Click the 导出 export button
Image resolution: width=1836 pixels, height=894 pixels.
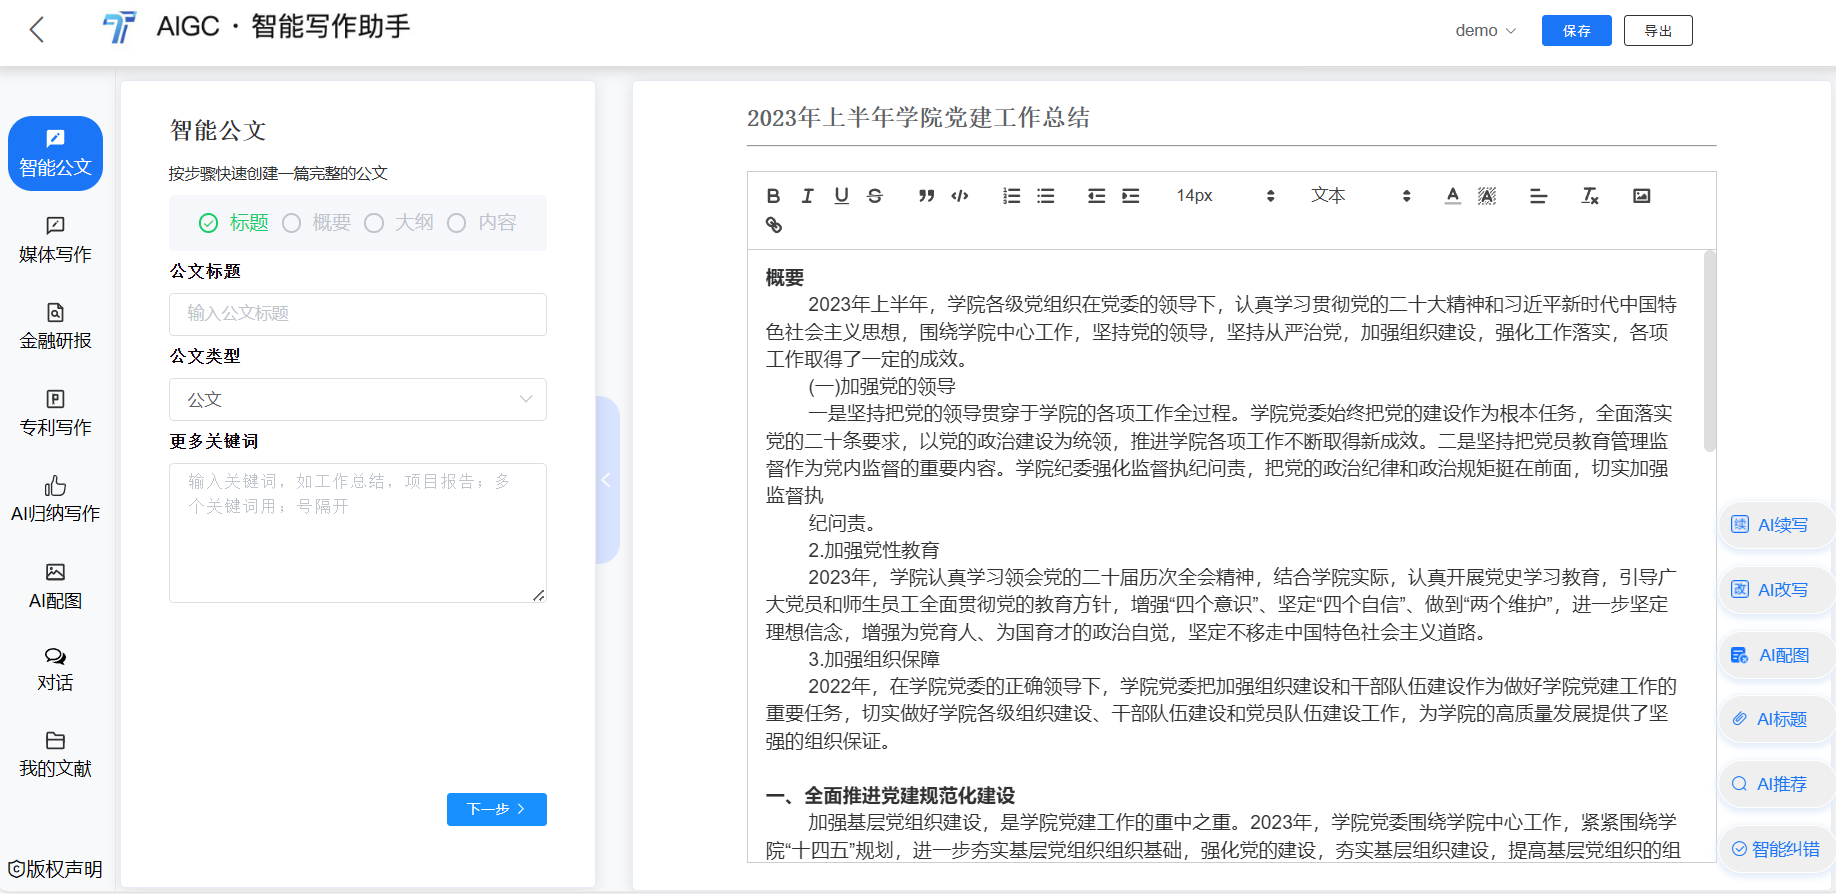(1658, 31)
